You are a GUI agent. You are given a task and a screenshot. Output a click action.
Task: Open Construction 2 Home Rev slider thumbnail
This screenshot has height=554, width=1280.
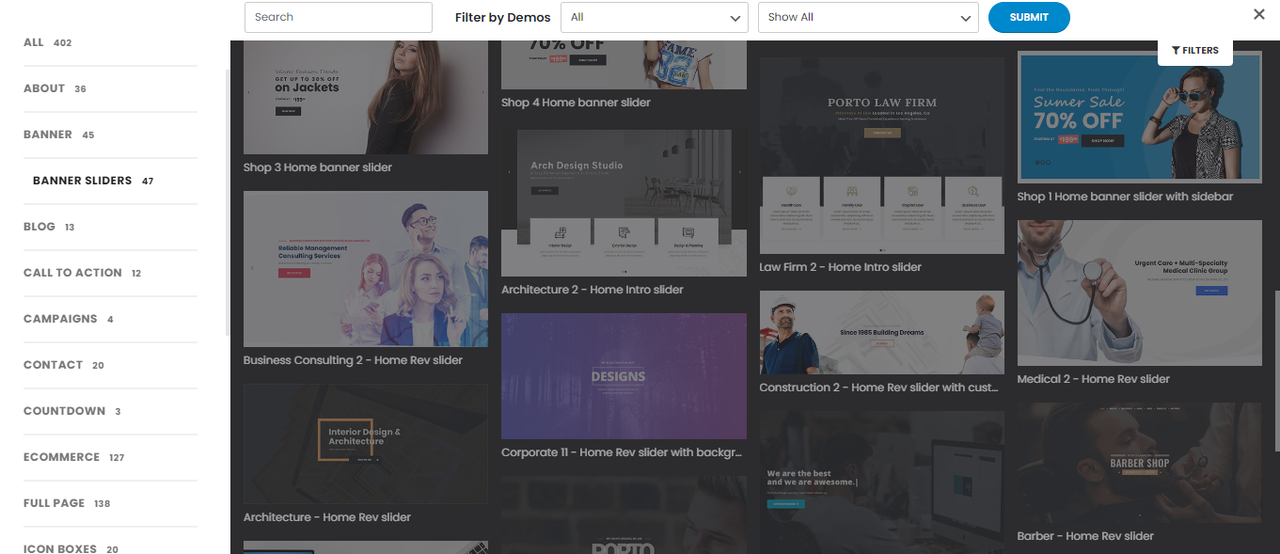(882, 332)
